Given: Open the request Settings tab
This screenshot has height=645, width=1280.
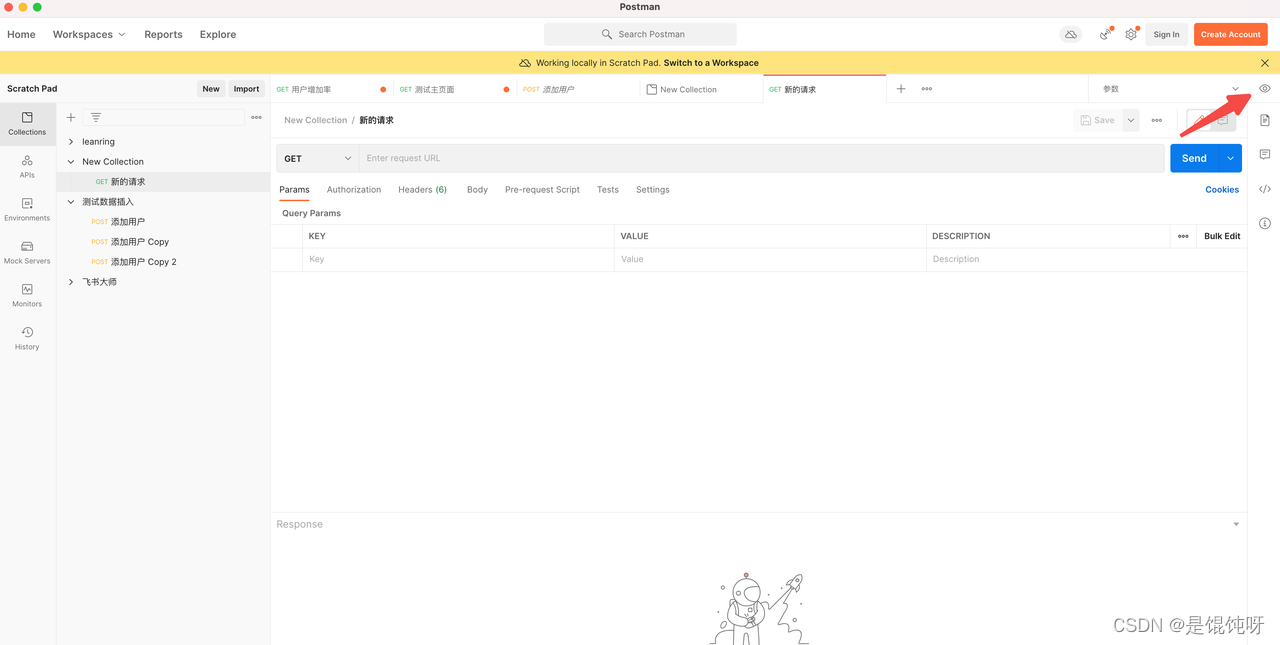Looking at the screenshot, I should (x=653, y=189).
